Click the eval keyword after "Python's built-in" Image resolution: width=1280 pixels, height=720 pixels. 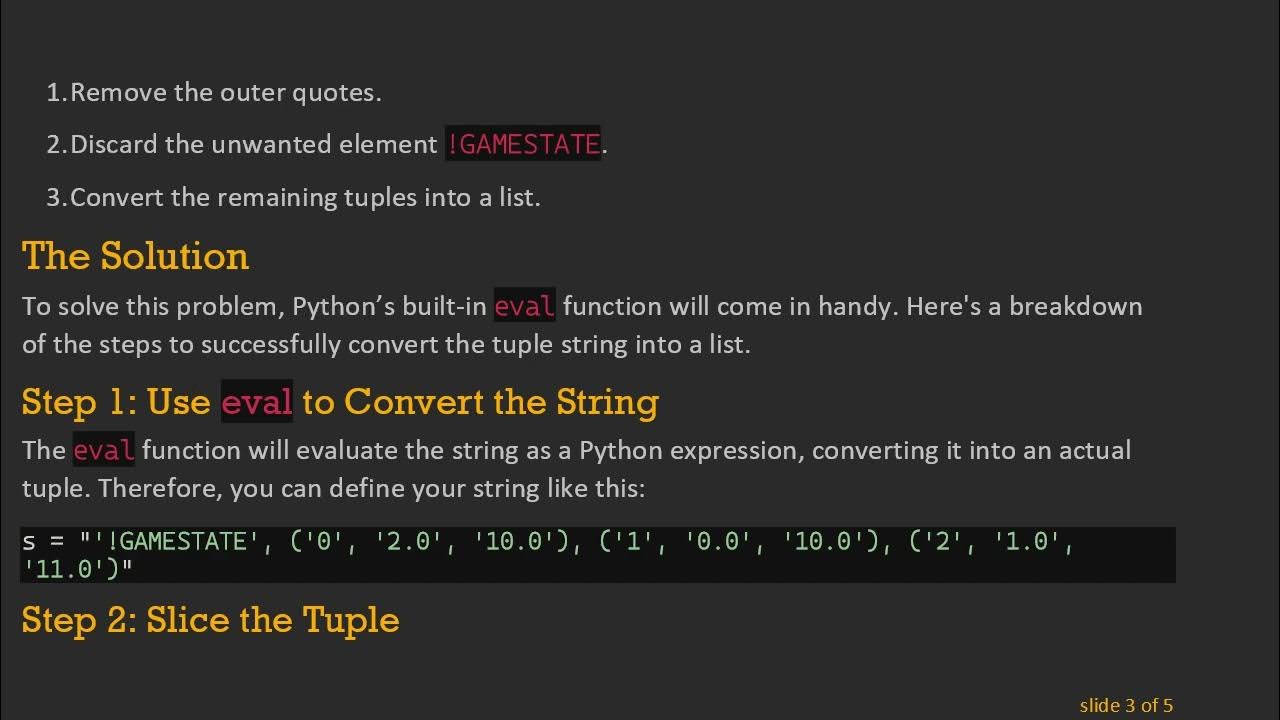(x=524, y=306)
